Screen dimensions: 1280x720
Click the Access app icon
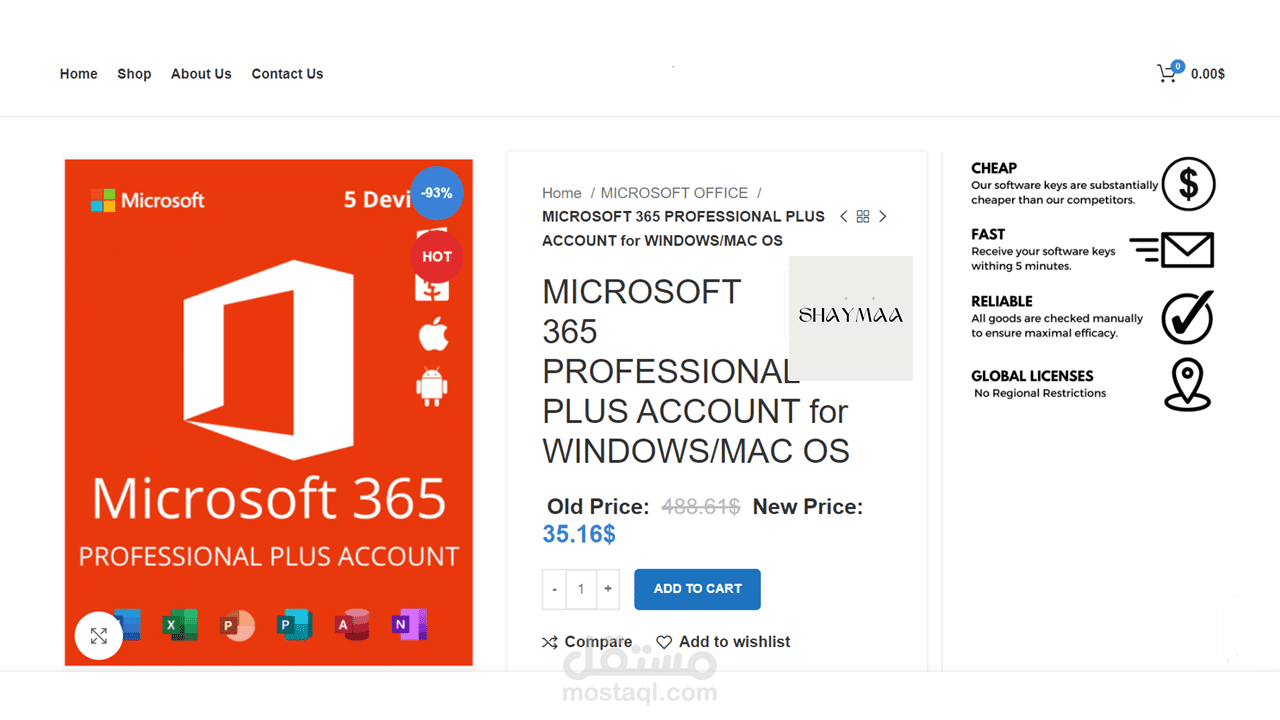[x=352, y=625]
